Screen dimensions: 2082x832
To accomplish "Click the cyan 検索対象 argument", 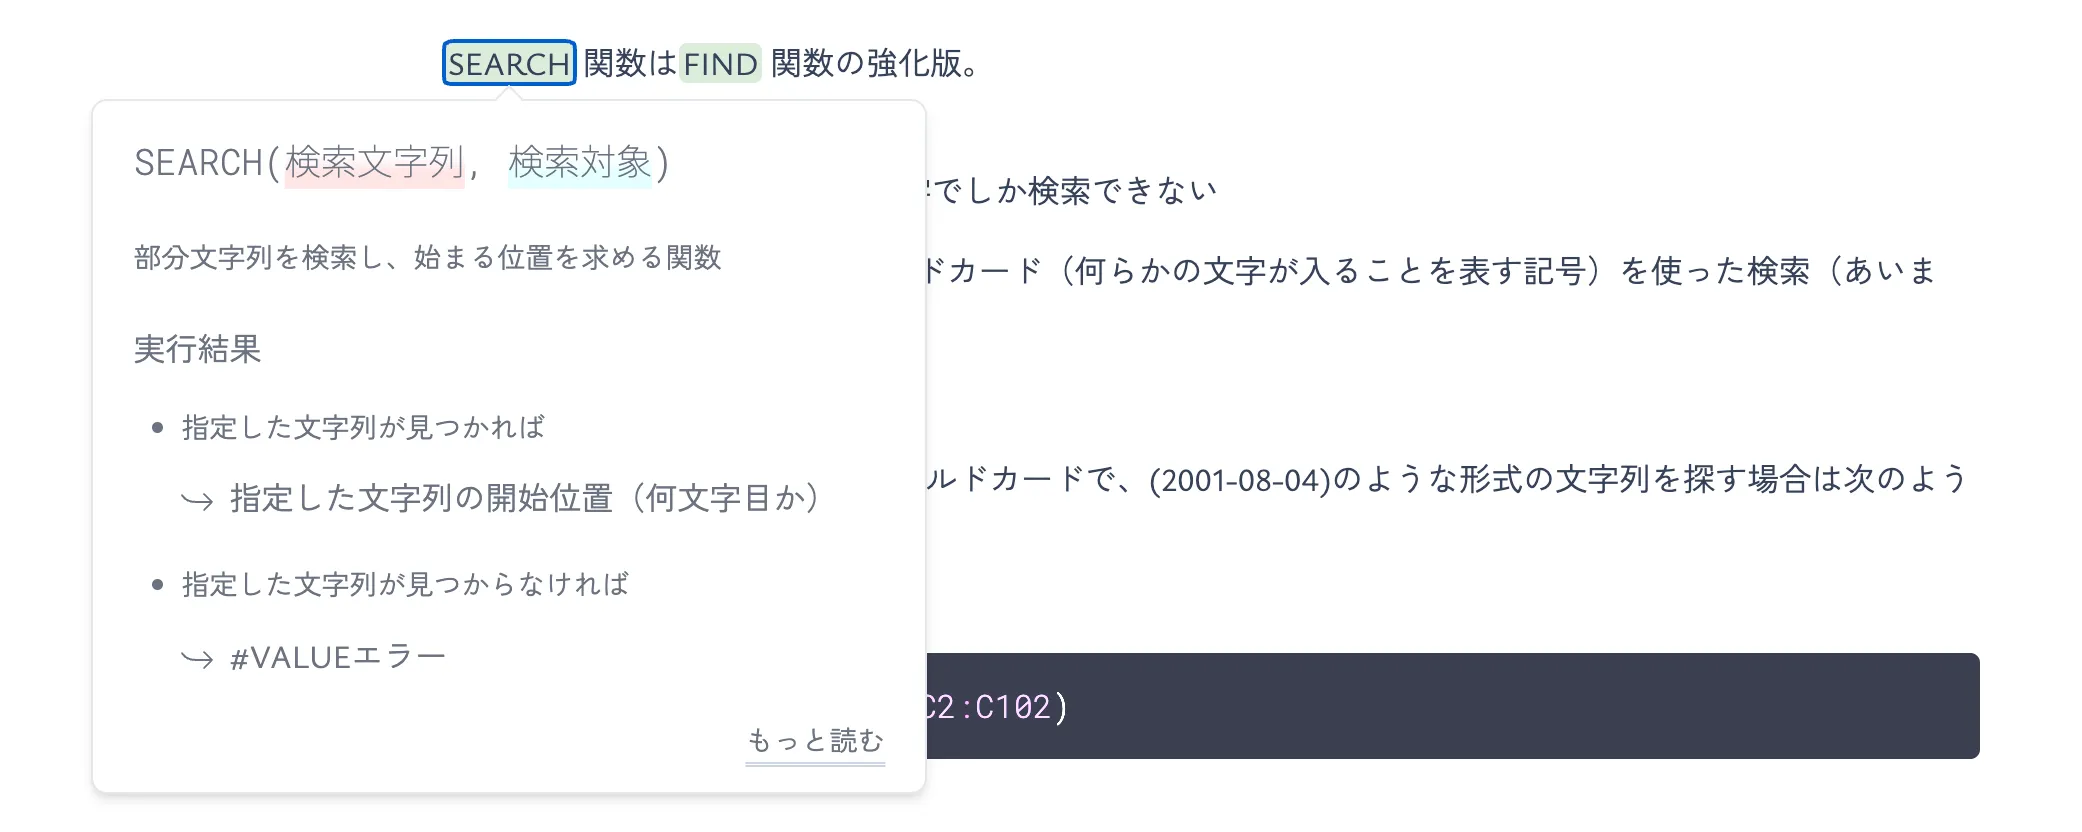I will click(579, 163).
